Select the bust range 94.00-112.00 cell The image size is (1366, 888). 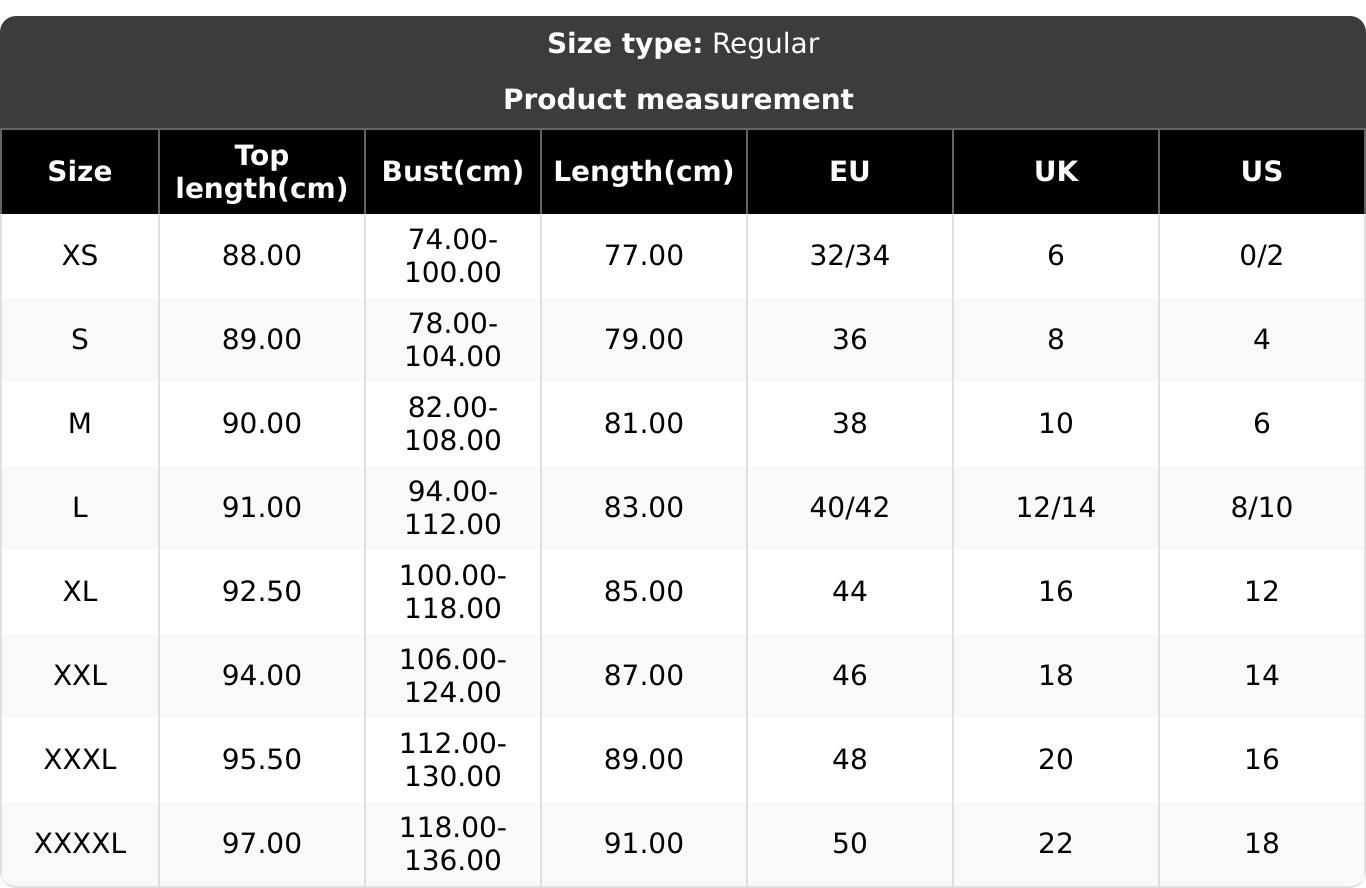(x=453, y=508)
